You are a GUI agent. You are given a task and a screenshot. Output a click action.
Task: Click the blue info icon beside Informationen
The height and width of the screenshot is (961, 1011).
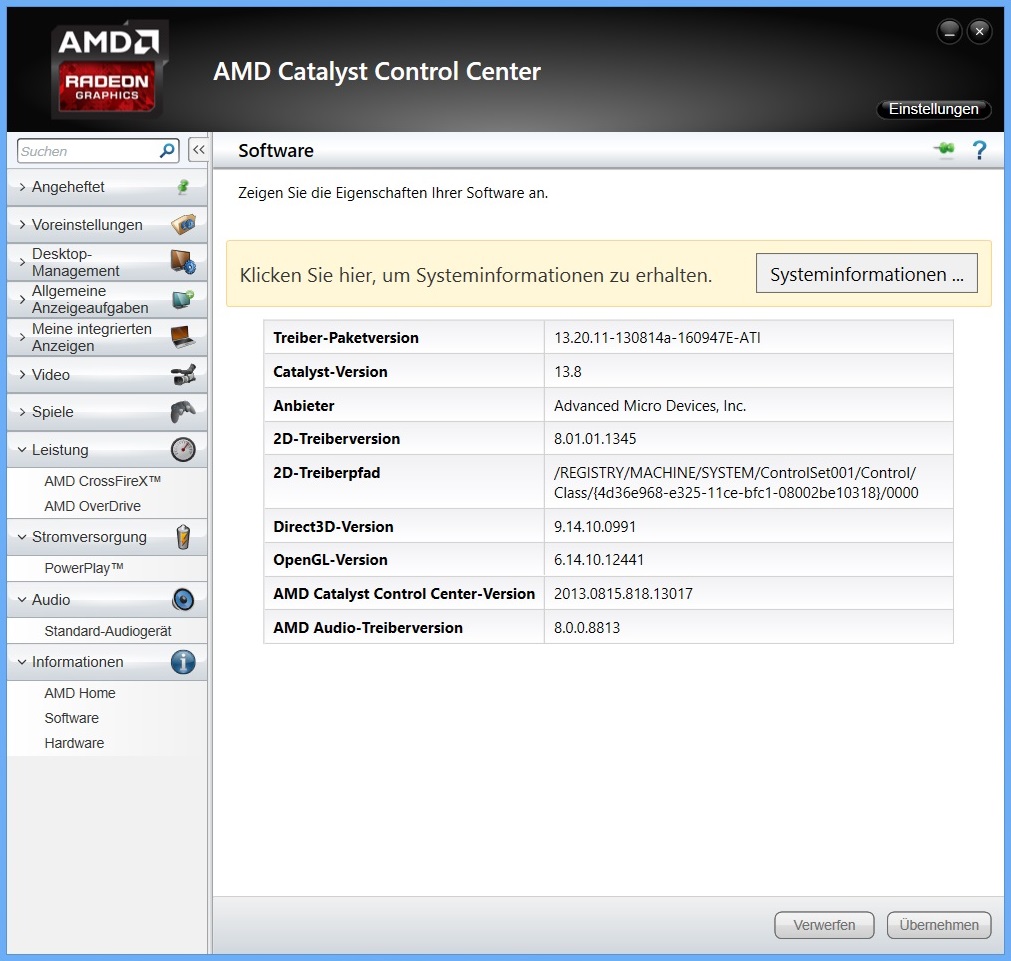[183, 662]
